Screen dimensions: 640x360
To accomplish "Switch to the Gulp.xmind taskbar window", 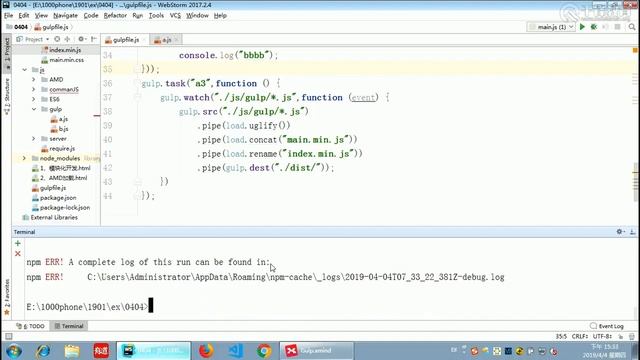I will point(316,351).
